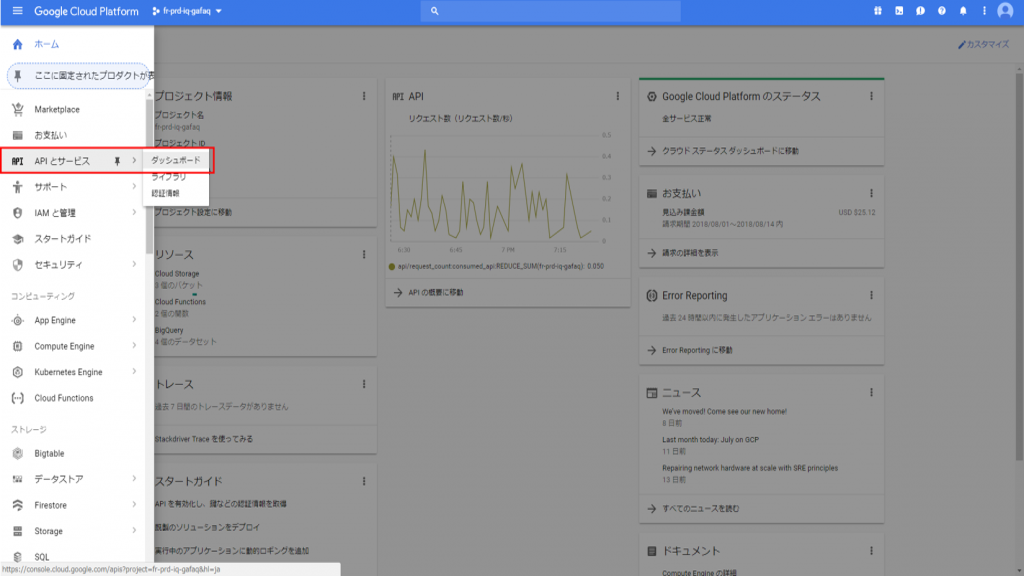Open the gift icon in header

tap(878, 11)
